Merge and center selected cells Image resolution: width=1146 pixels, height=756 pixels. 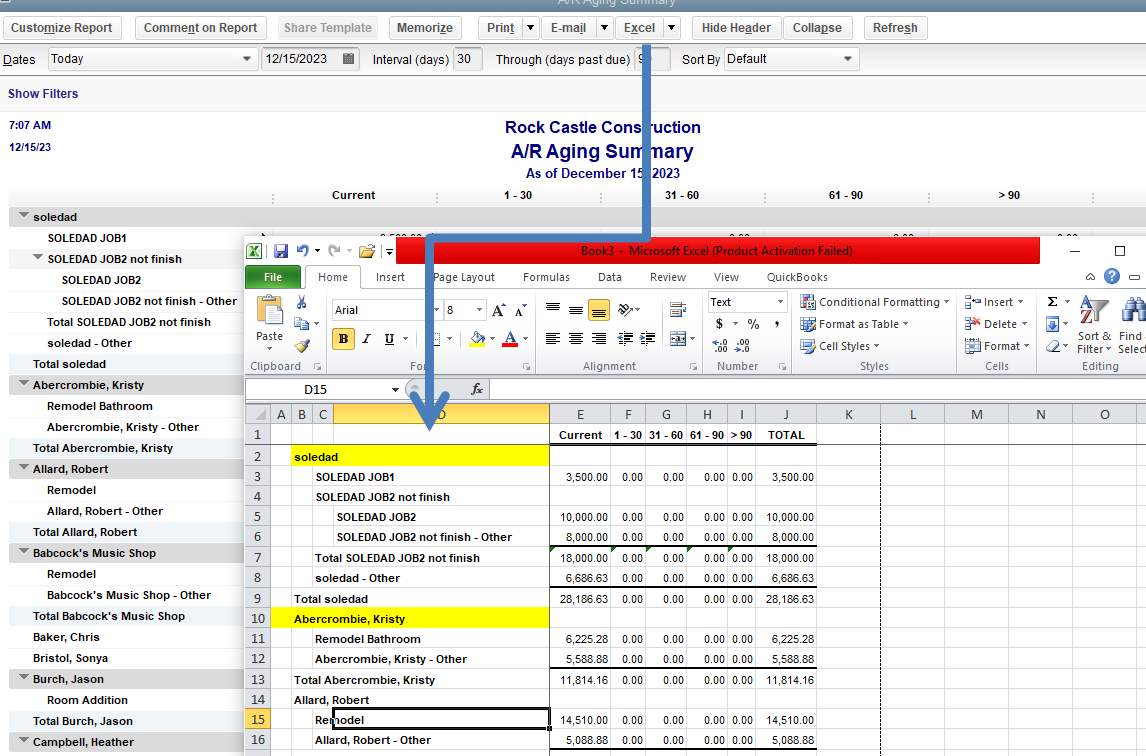pyautogui.click(x=678, y=339)
